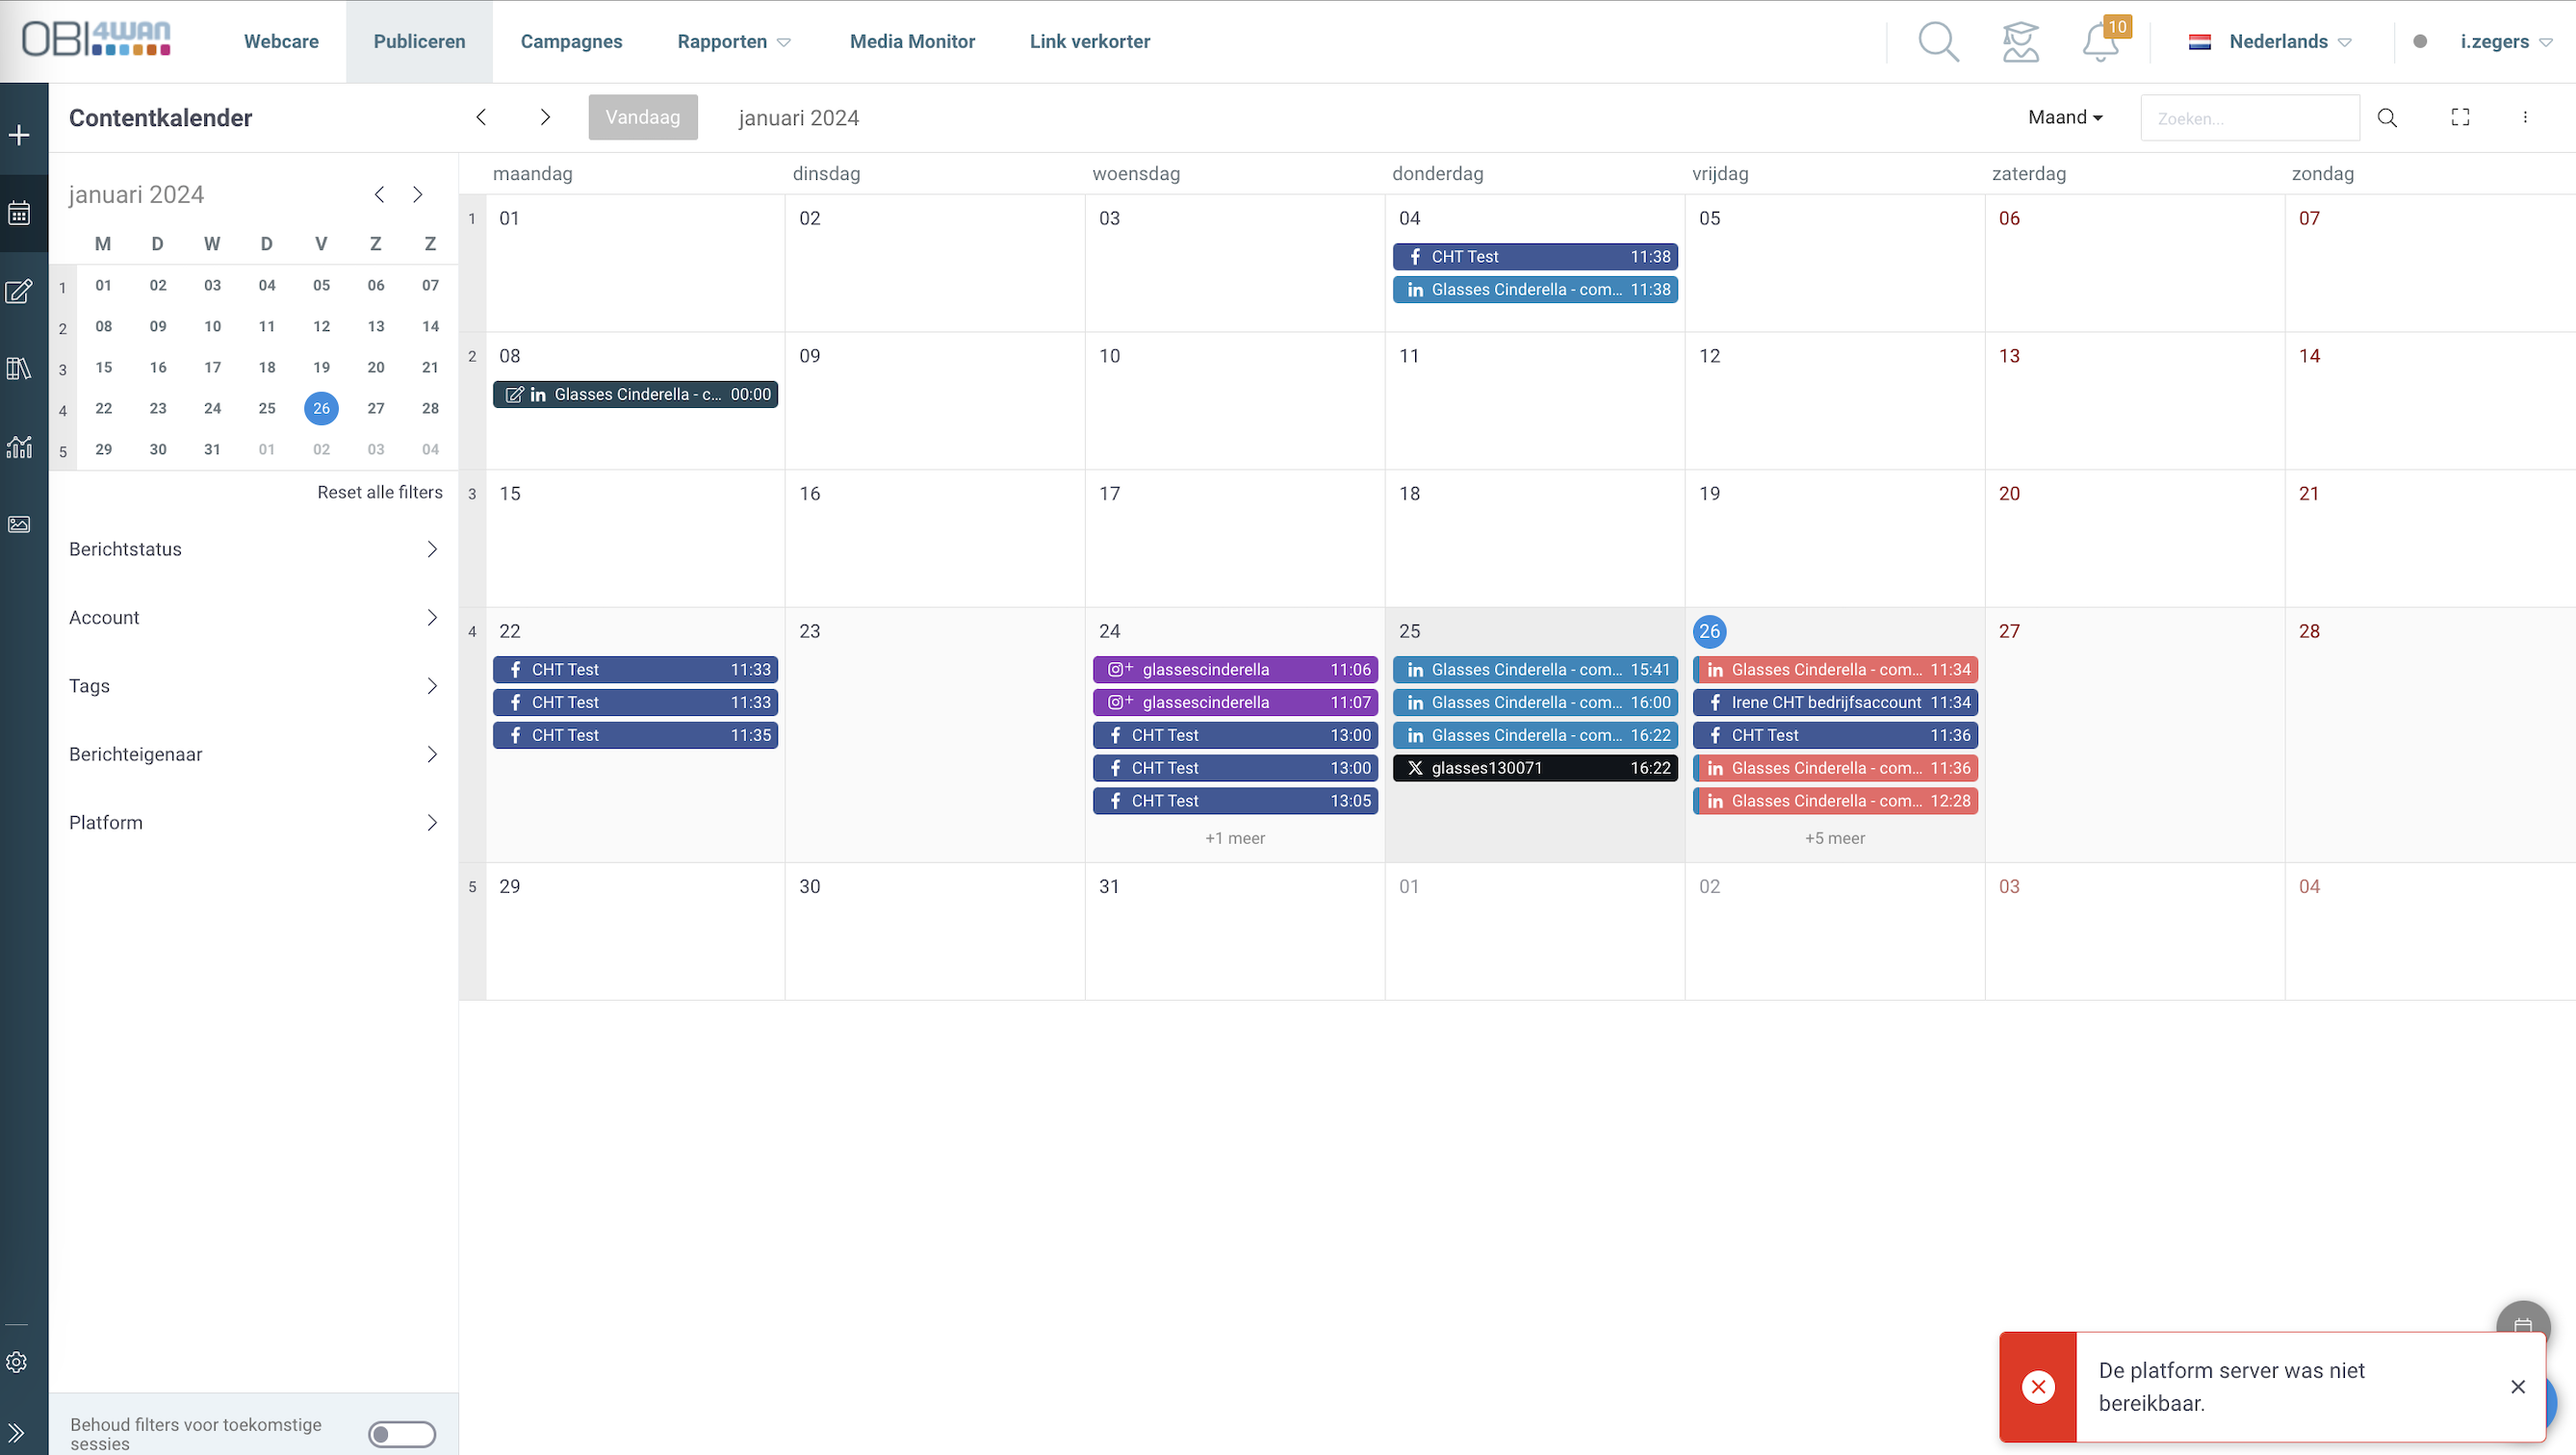Expand the Berichtstatus filter

point(254,549)
